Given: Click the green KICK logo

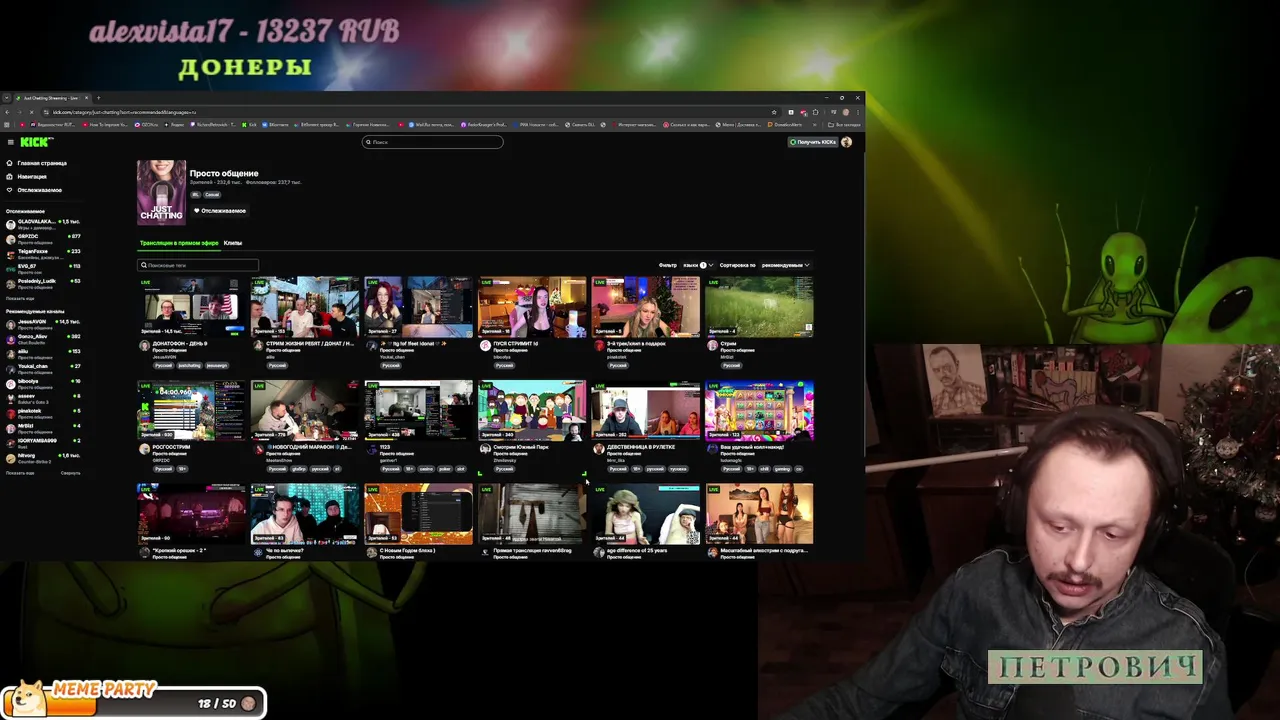Looking at the screenshot, I should pos(36,142).
